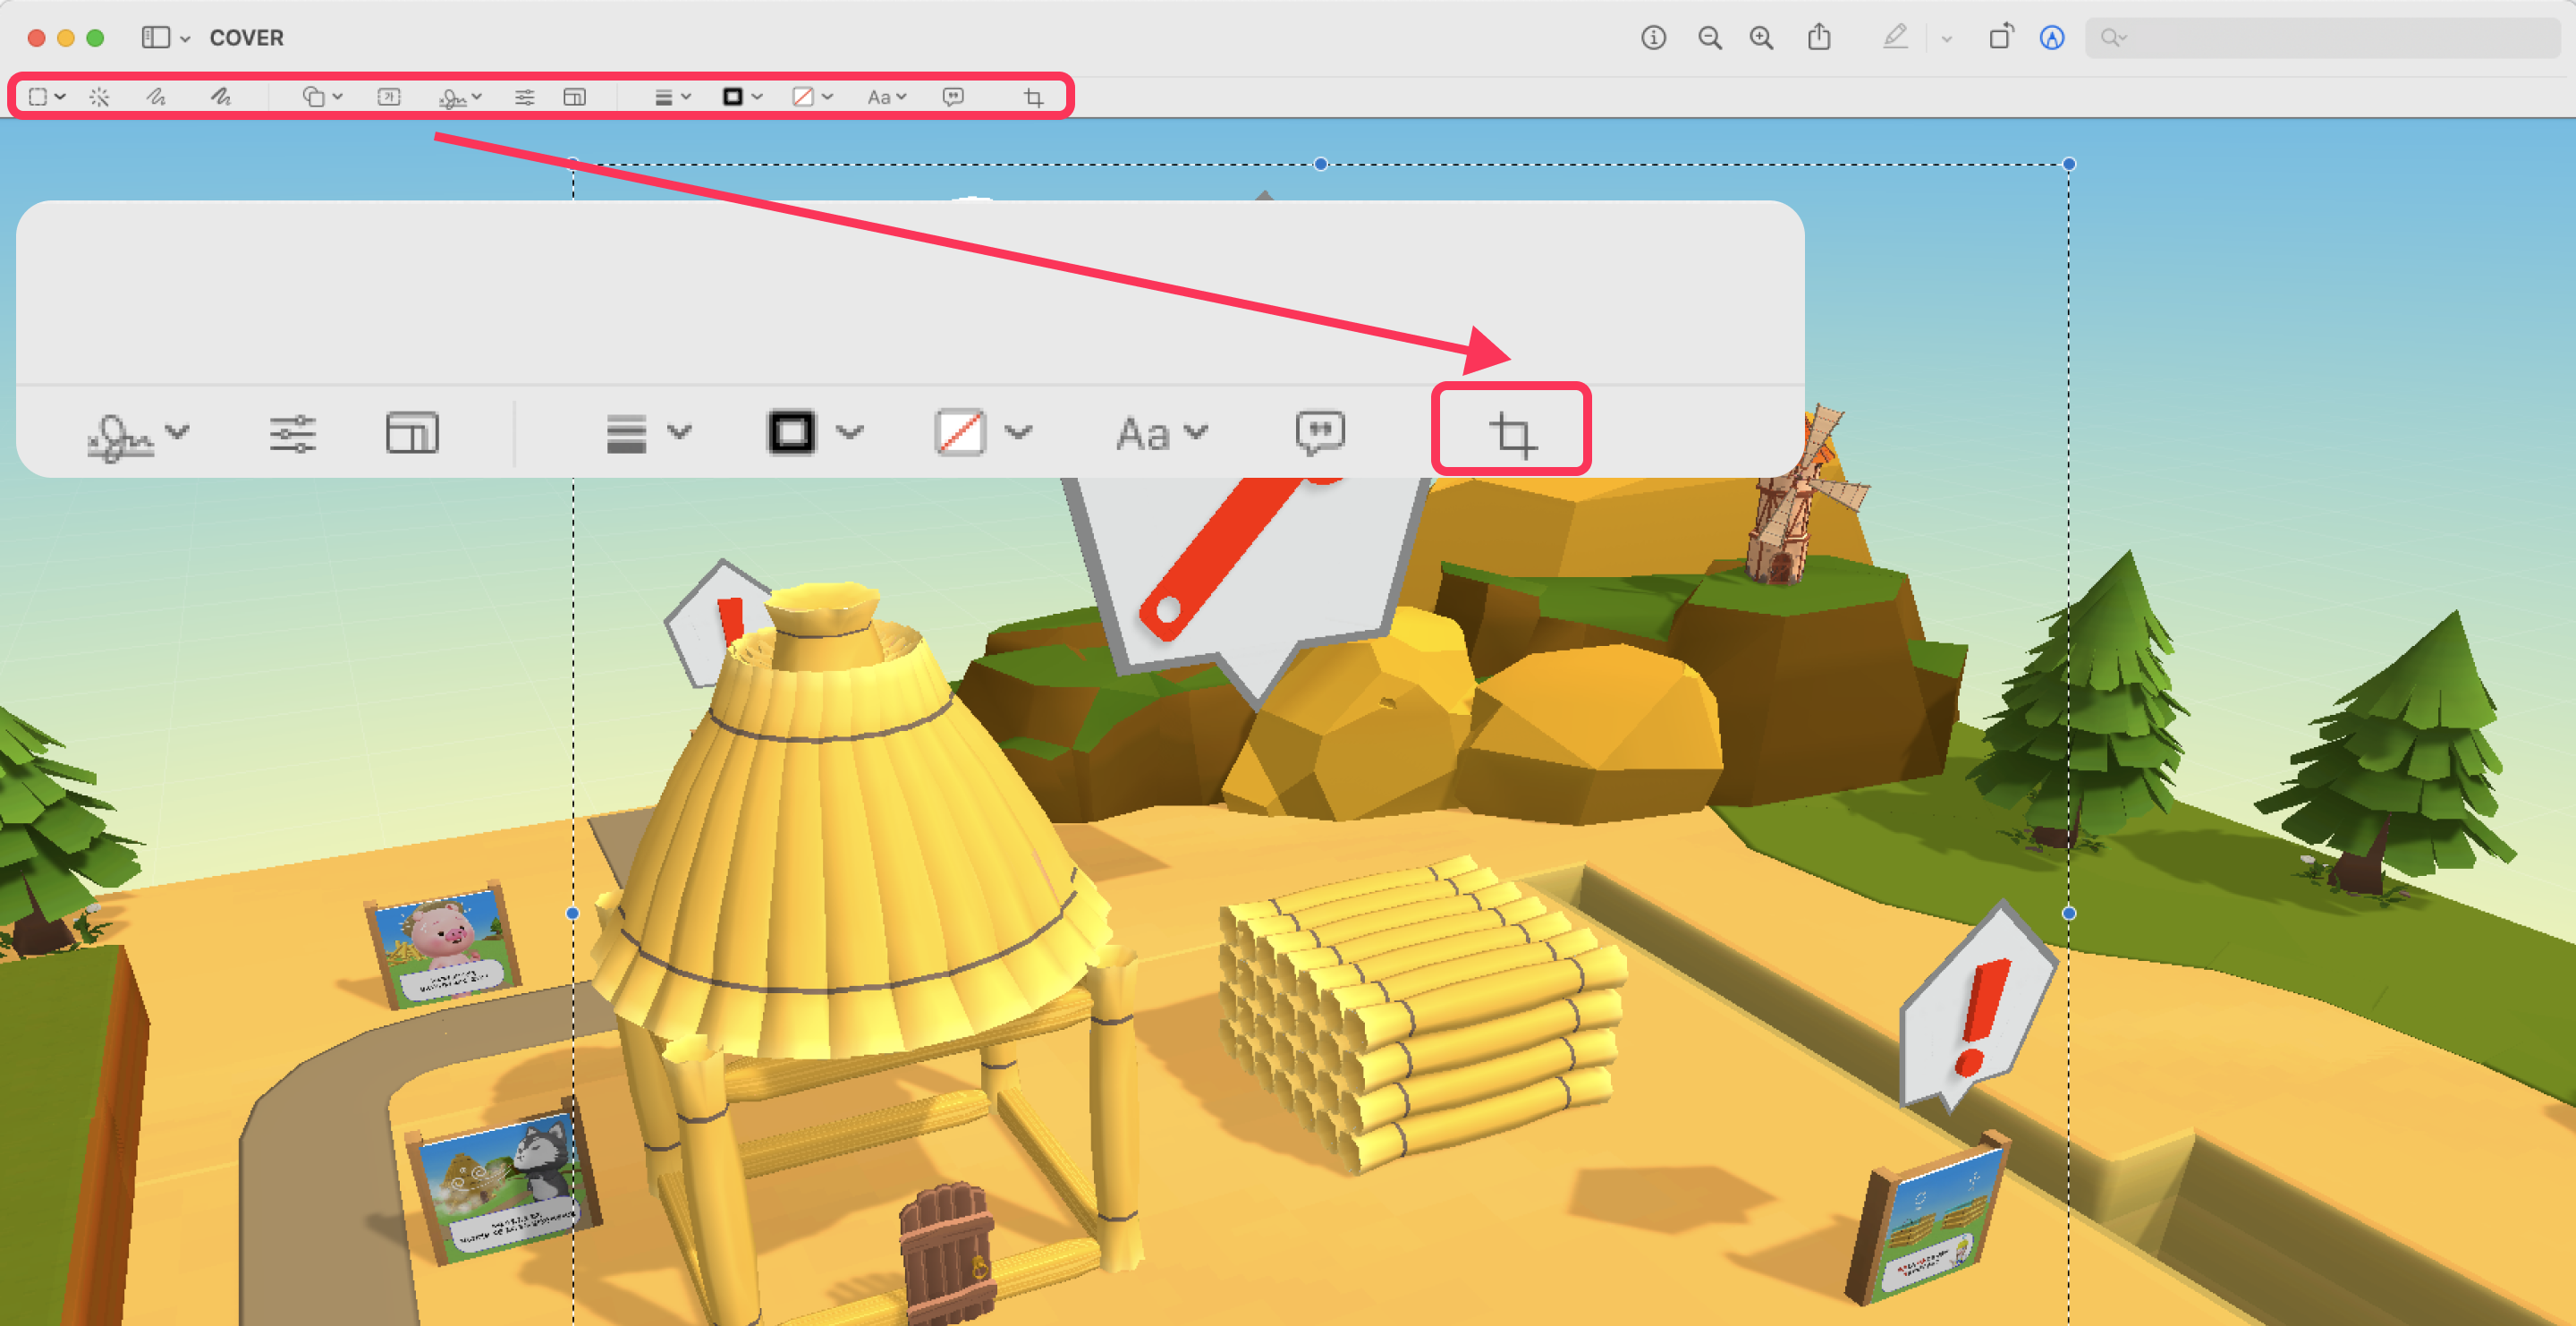The height and width of the screenshot is (1326, 2576).
Task: Toggle the Markup toolbar with blue pen icon
Action: tap(2052, 38)
